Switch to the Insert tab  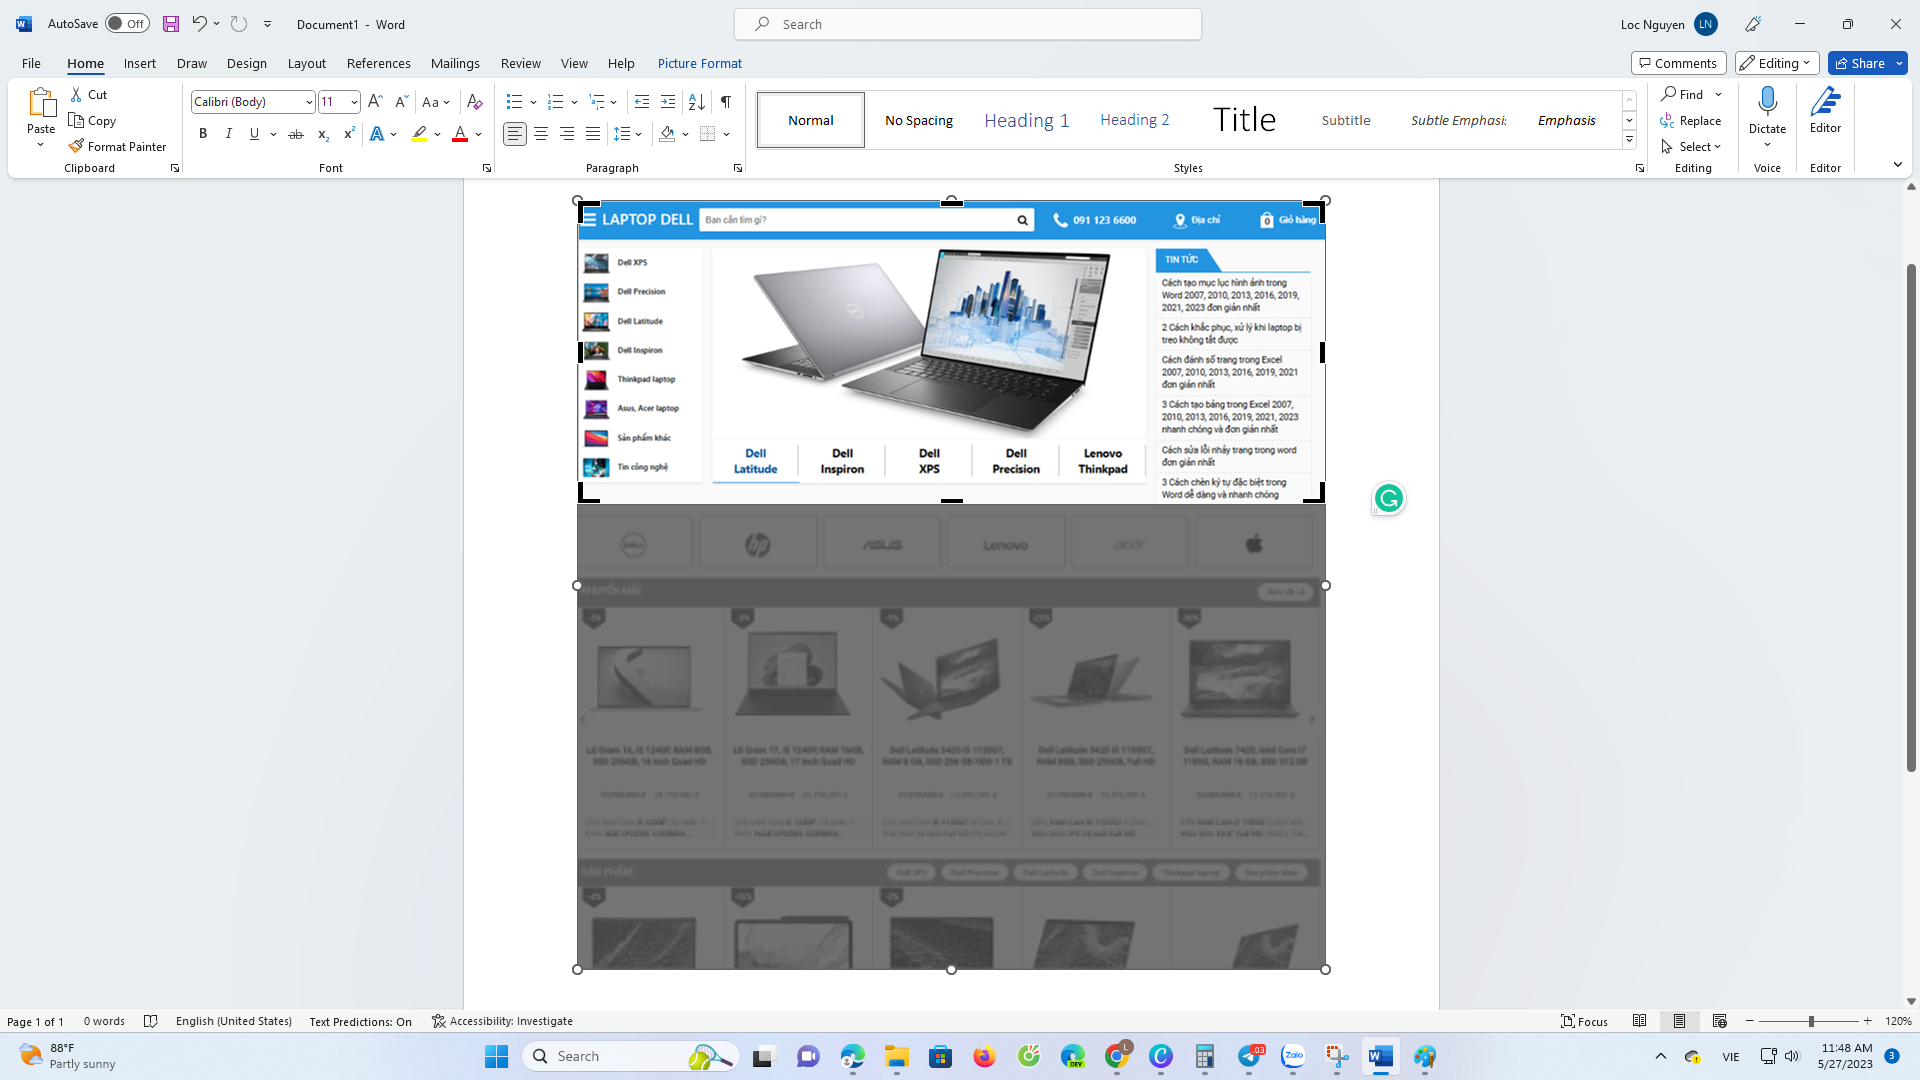140,63
